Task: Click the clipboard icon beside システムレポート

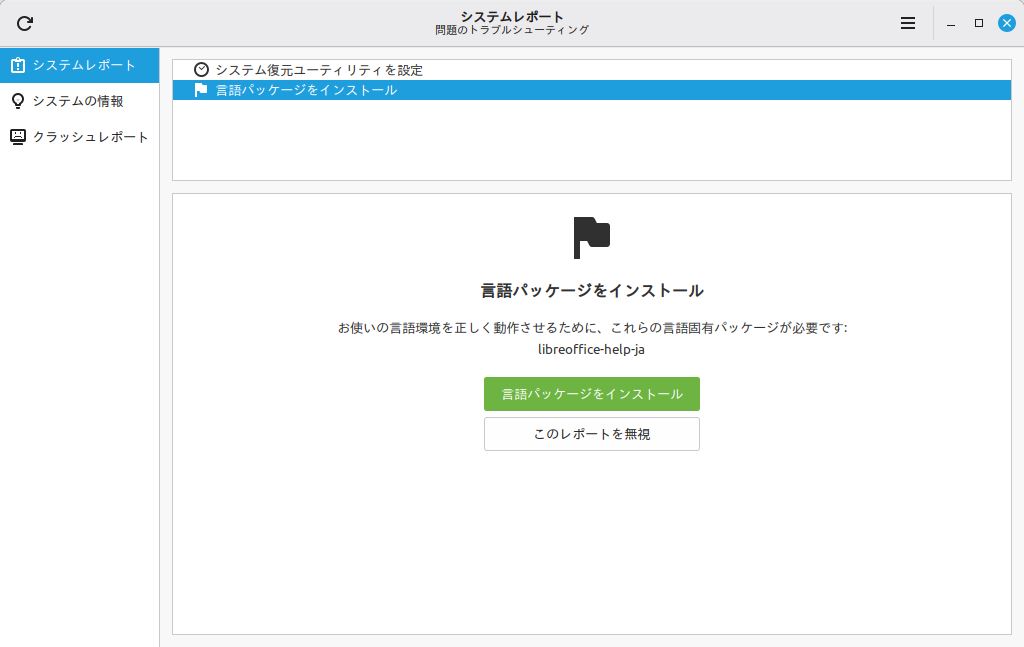Action: tap(18, 66)
